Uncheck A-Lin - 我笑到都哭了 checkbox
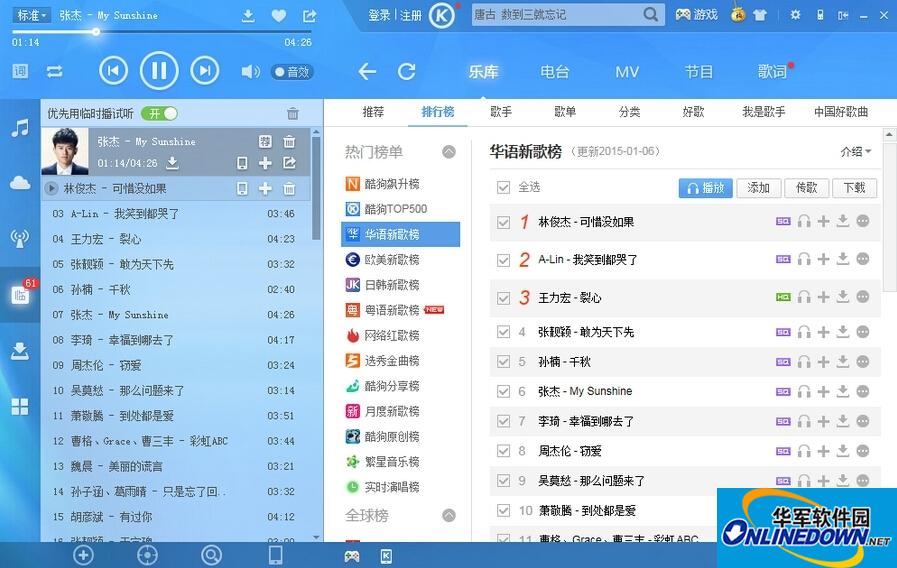897x568 pixels. pos(503,260)
